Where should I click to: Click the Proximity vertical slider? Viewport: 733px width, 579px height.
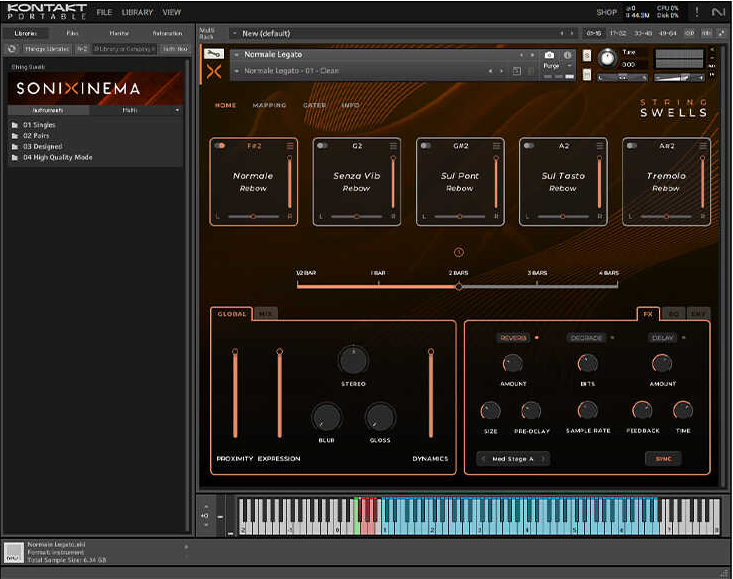coord(235,393)
